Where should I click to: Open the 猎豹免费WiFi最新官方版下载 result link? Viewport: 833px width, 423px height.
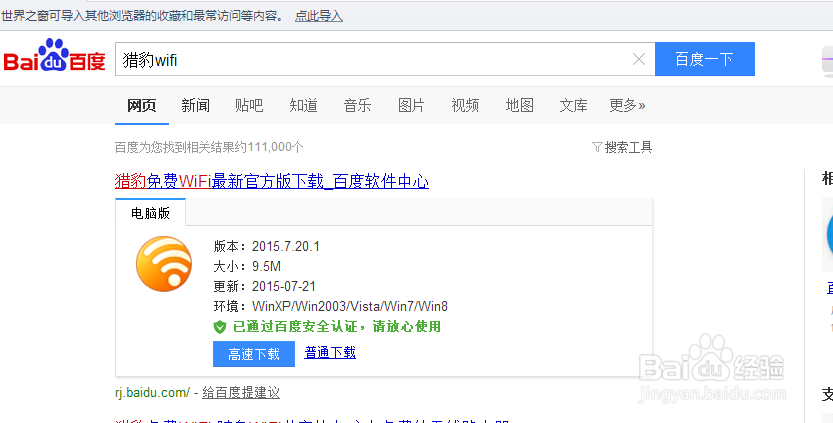point(272,181)
